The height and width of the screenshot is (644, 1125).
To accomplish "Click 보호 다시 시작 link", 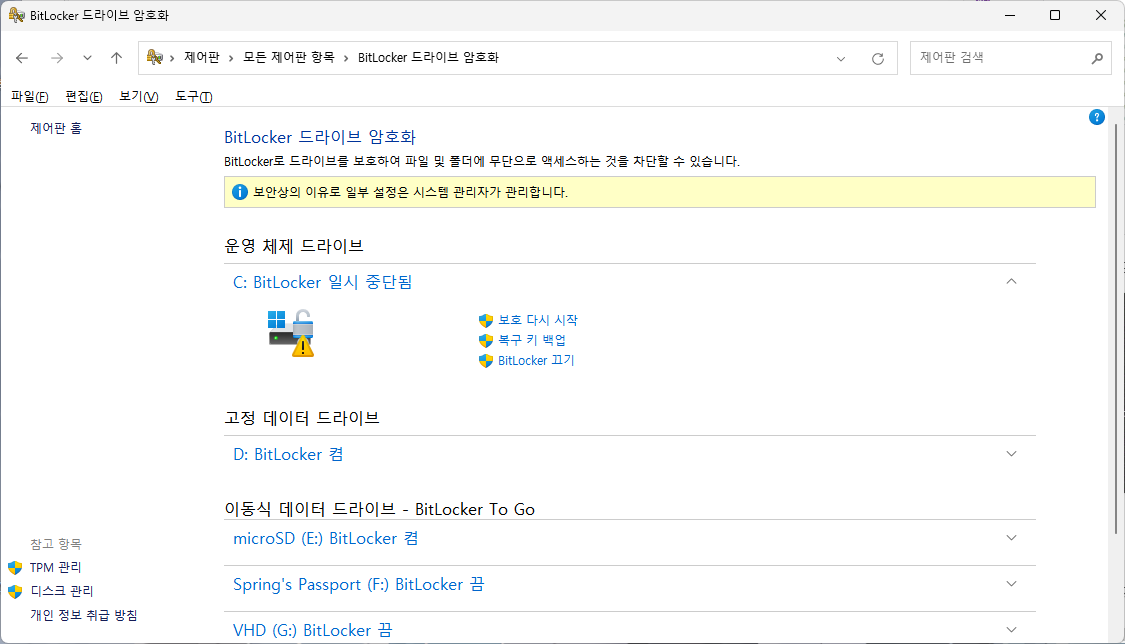I will pos(537,320).
